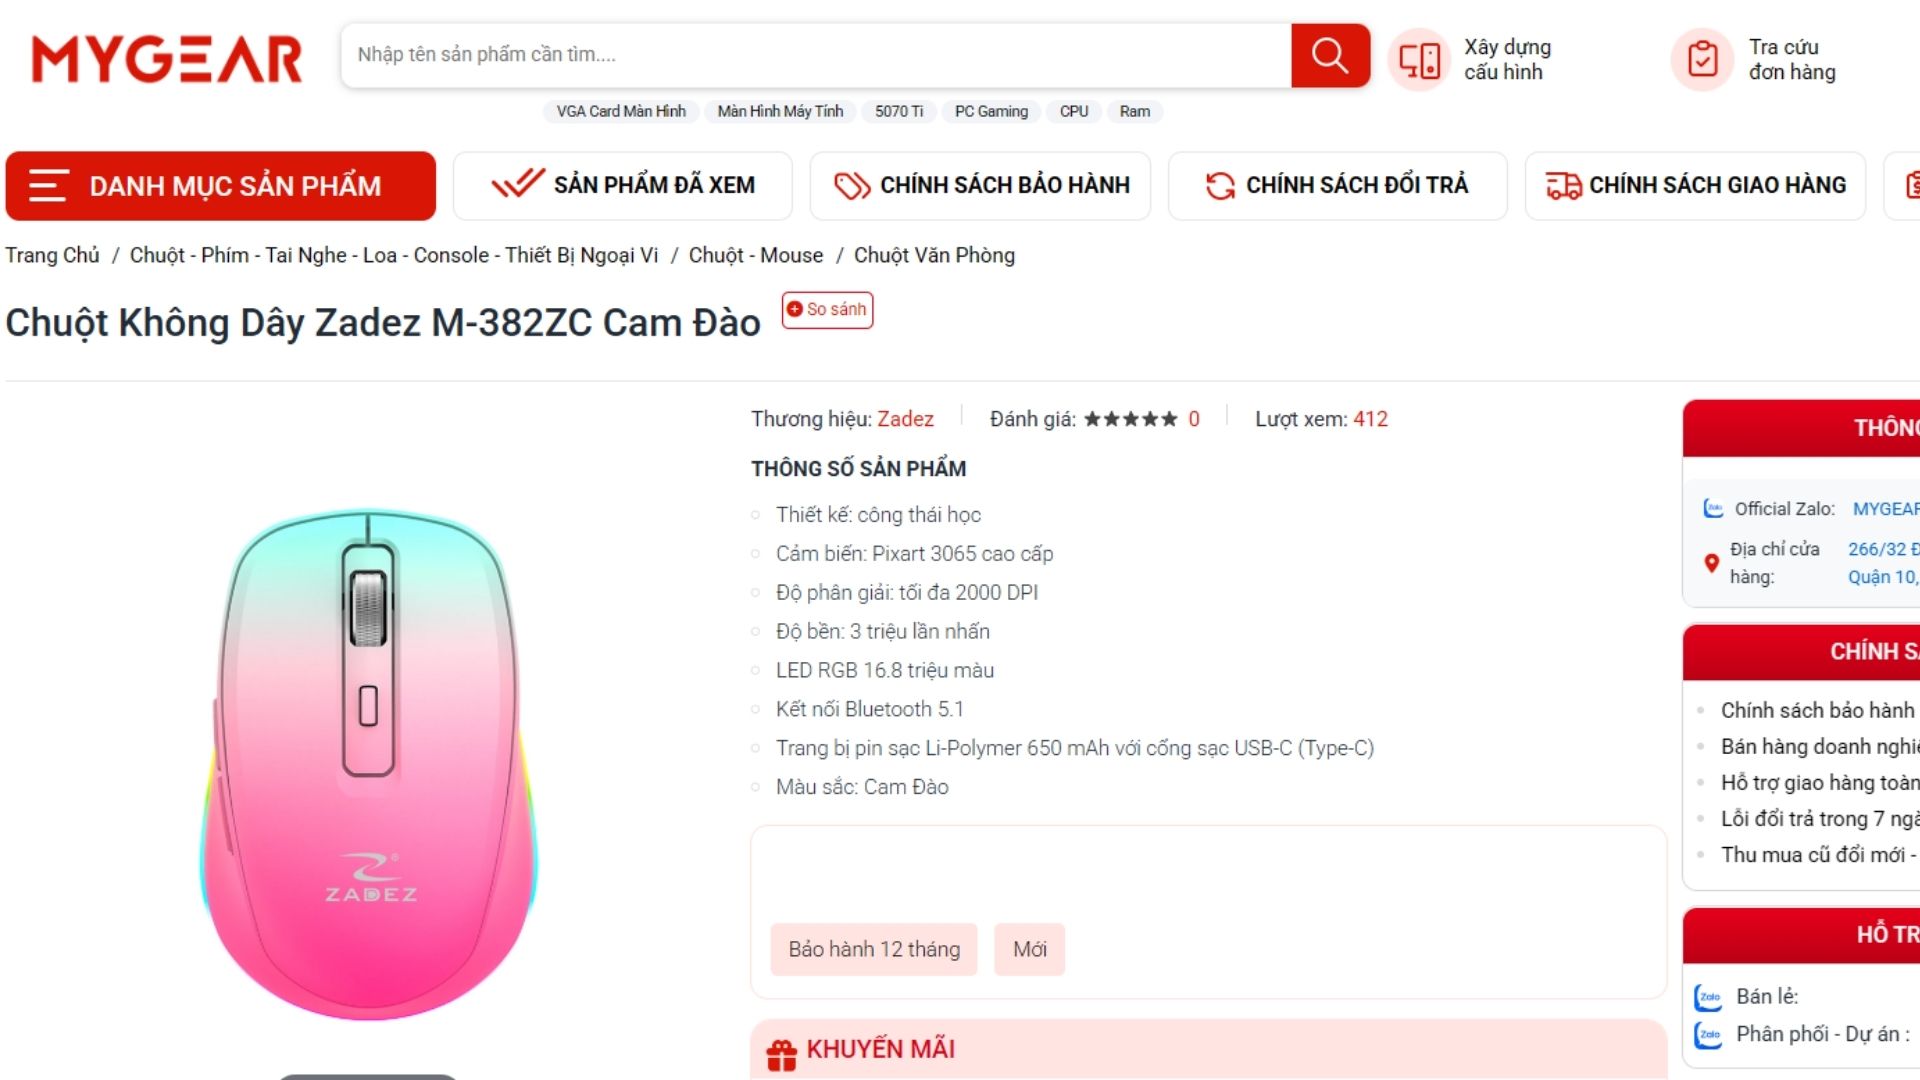Image resolution: width=1920 pixels, height=1080 pixels.
Task: Focus the product search input field
Action: pyautogui.click(x=816, y=55)
